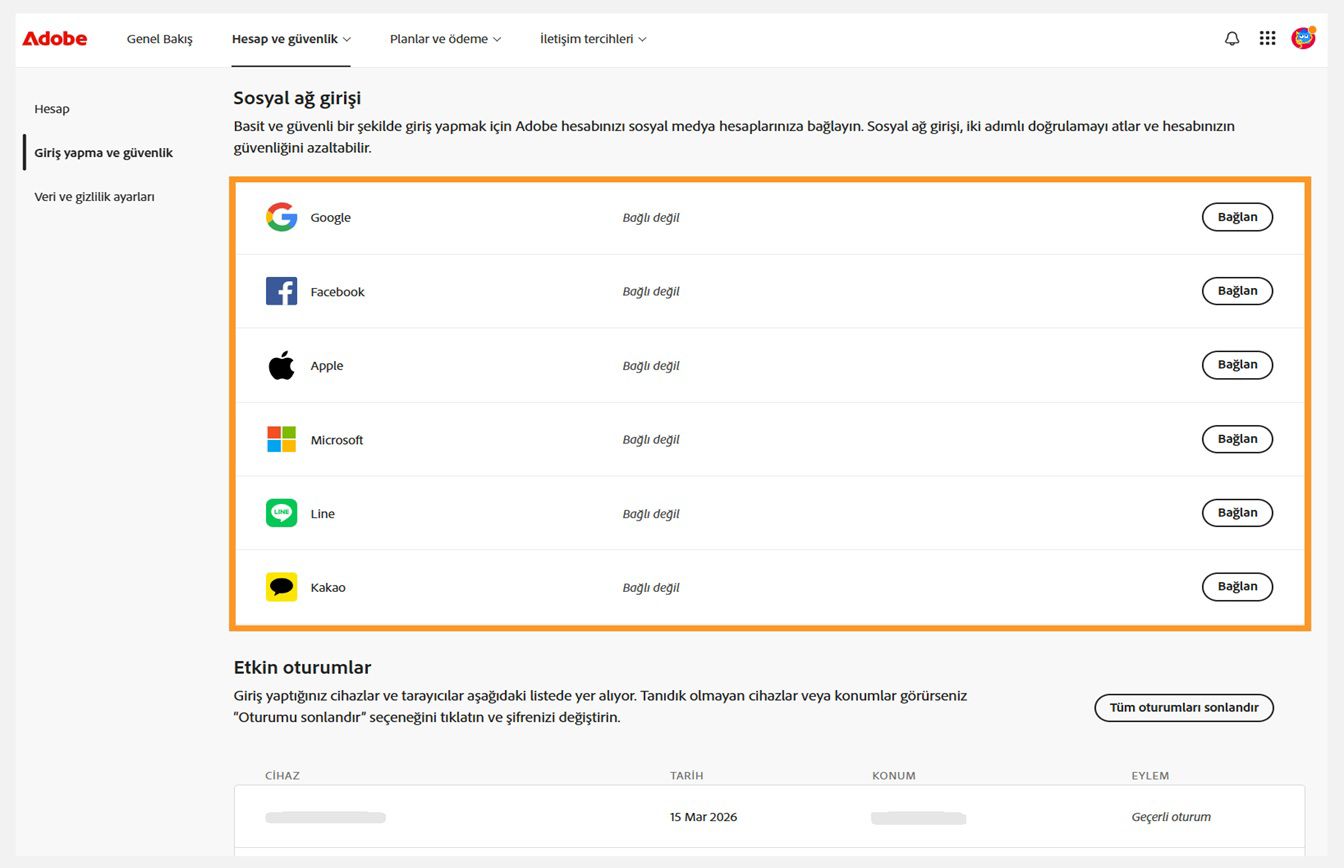
Task: Click Bağlan for the Facebook account
Action: 1237,291
